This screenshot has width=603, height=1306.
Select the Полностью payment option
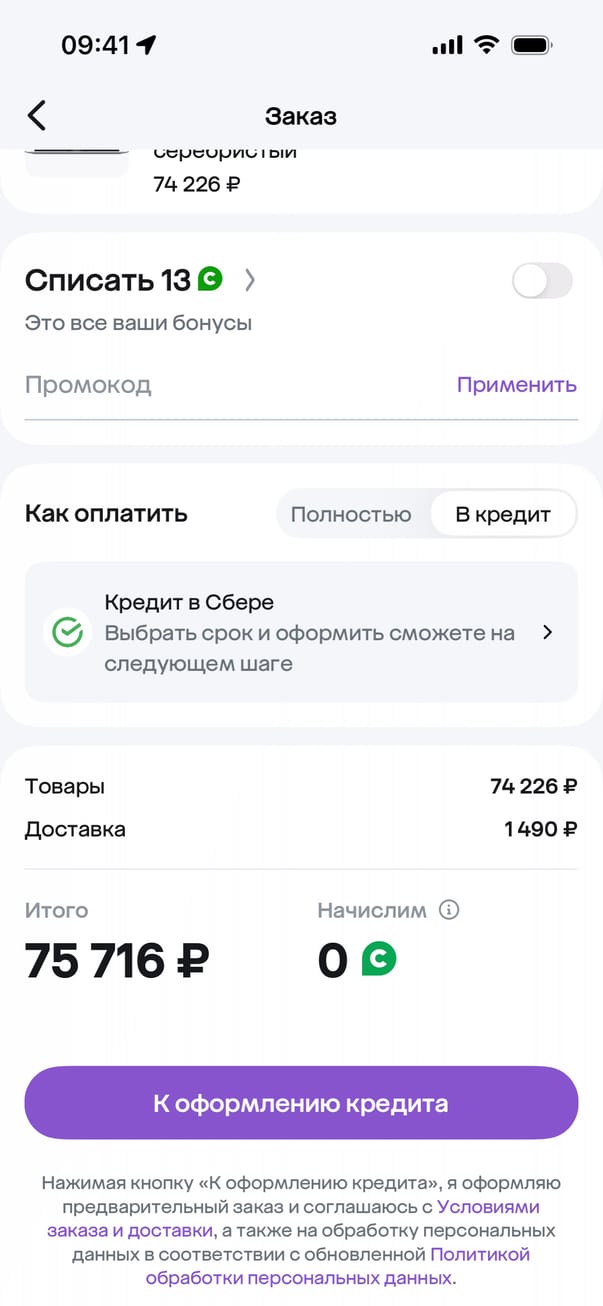(x=351, y=515)
